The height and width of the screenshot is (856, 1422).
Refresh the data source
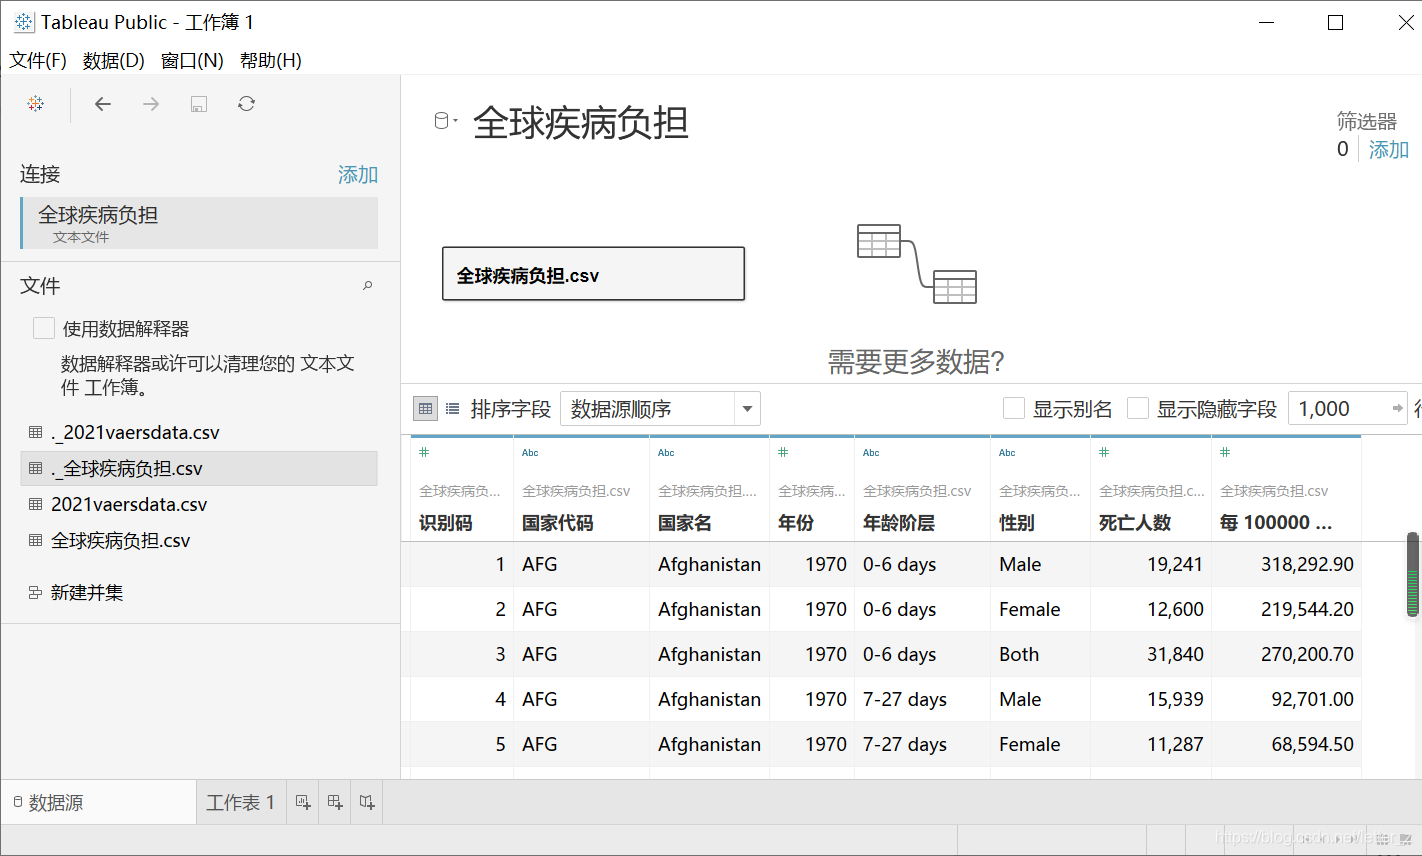point(246,104)
